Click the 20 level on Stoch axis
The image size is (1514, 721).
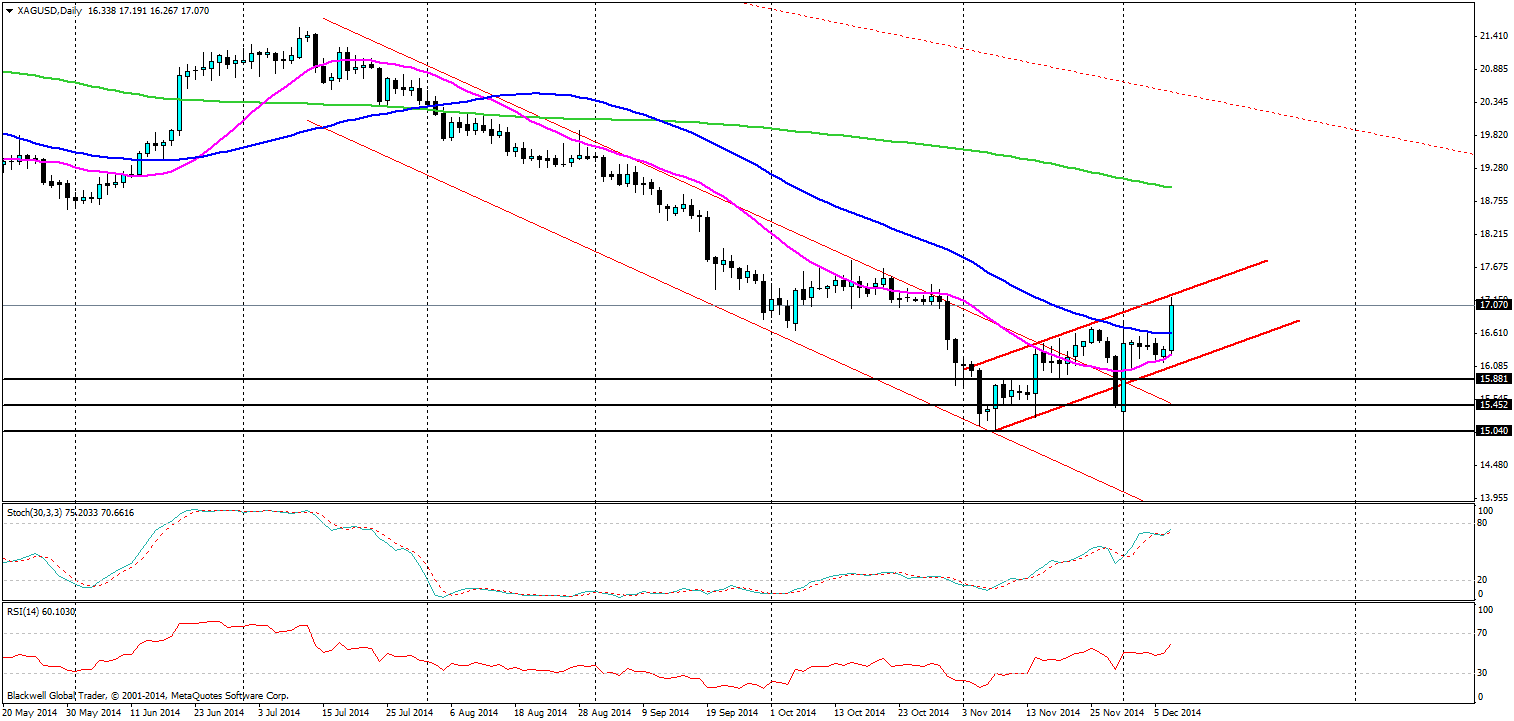click(x=1483, y=580)
